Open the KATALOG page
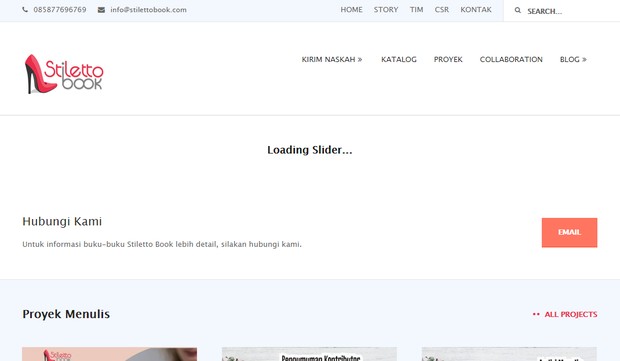620x361 pixels. pyautogui.click(x=399, y=59)
